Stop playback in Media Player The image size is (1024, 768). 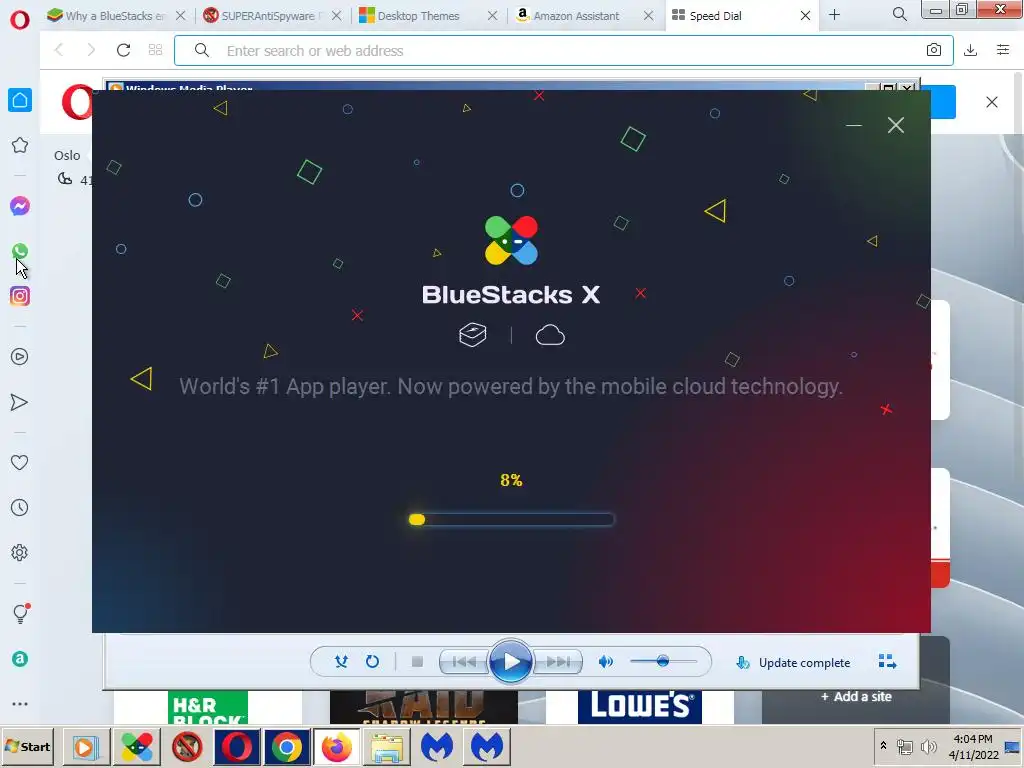417,662
